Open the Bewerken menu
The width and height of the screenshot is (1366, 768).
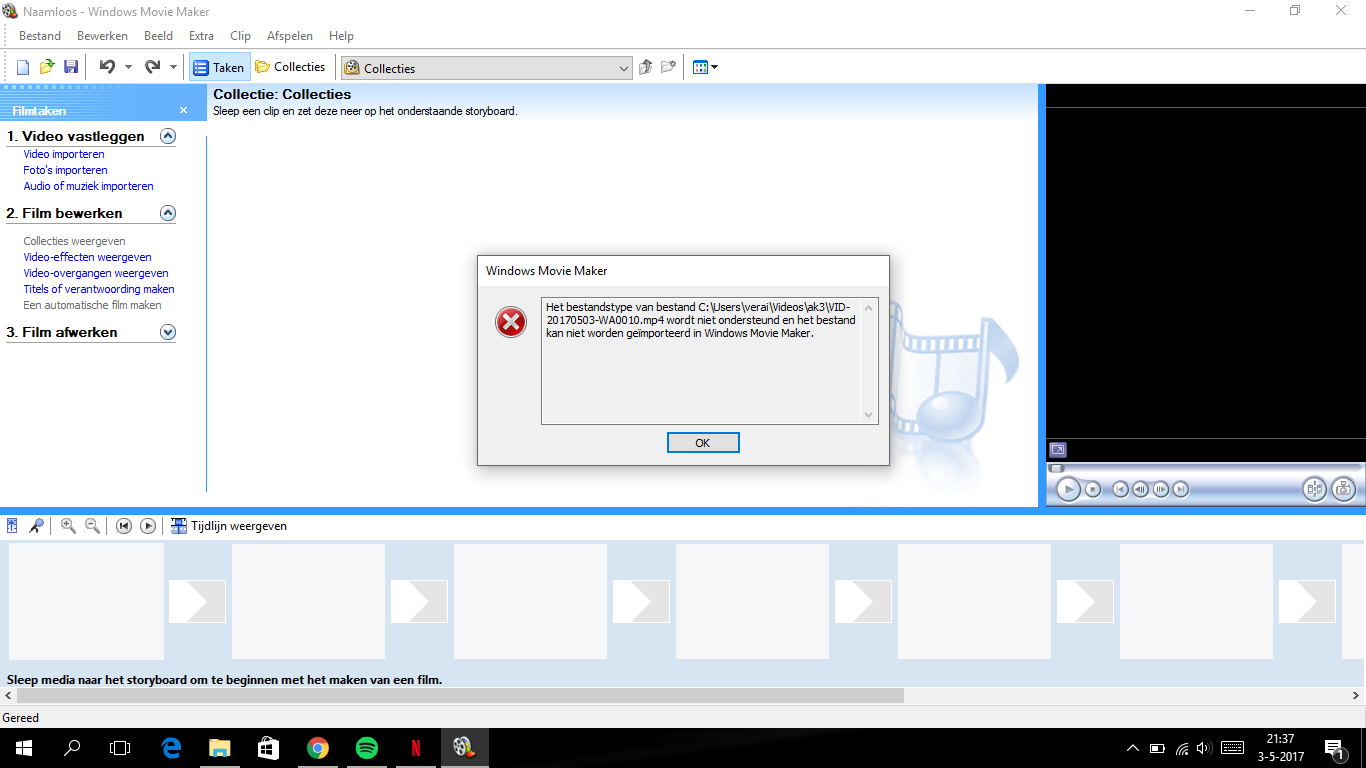point(102,36)
